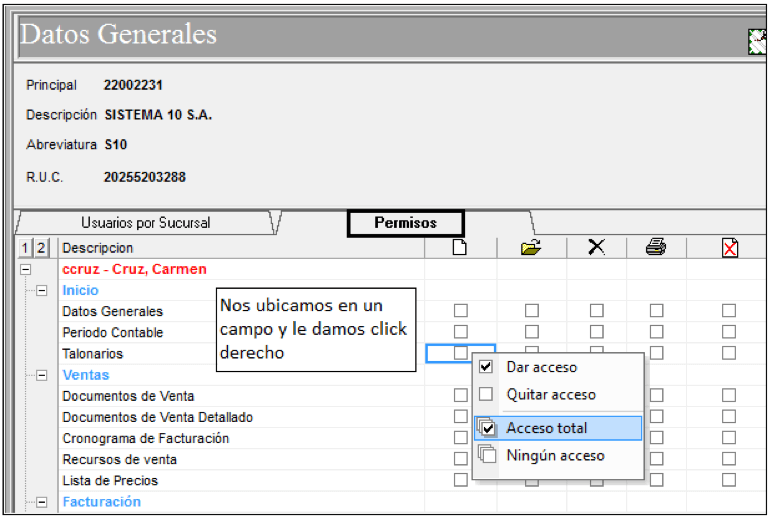This screenshot has height=519, width=772.
Task: Click the level 2 outline button
Action: tap(41, 248)
